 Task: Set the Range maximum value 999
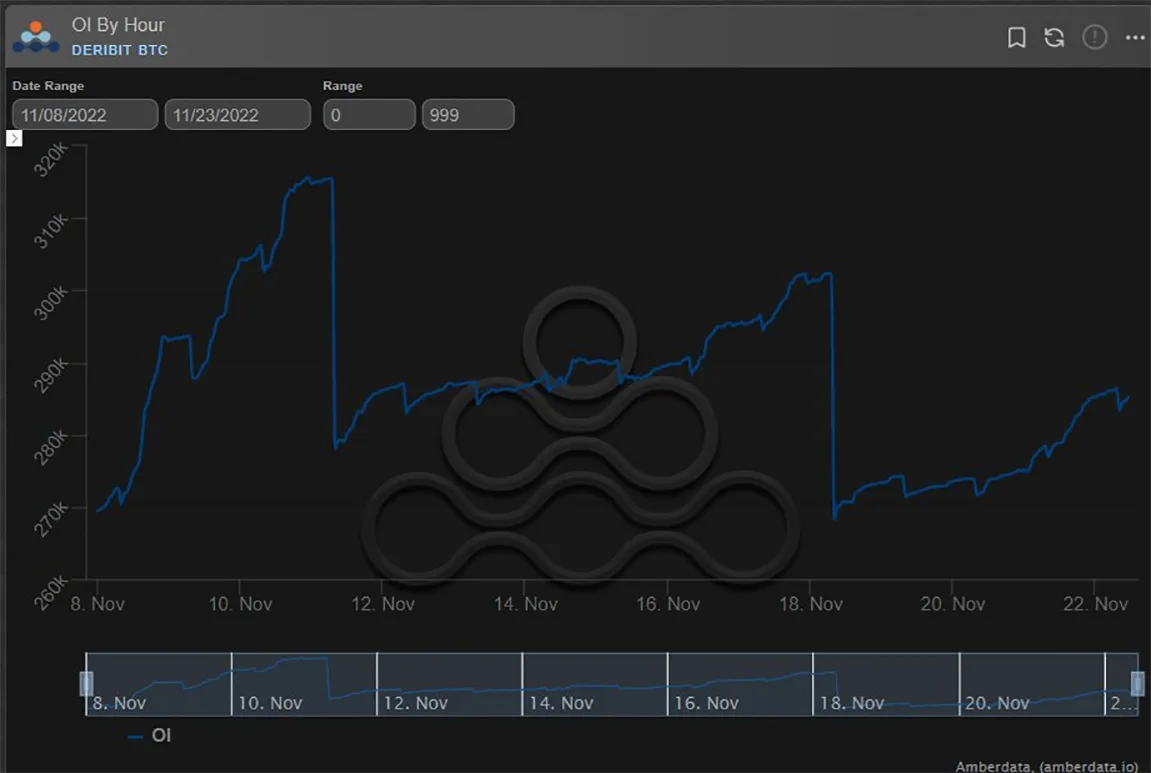468,115
